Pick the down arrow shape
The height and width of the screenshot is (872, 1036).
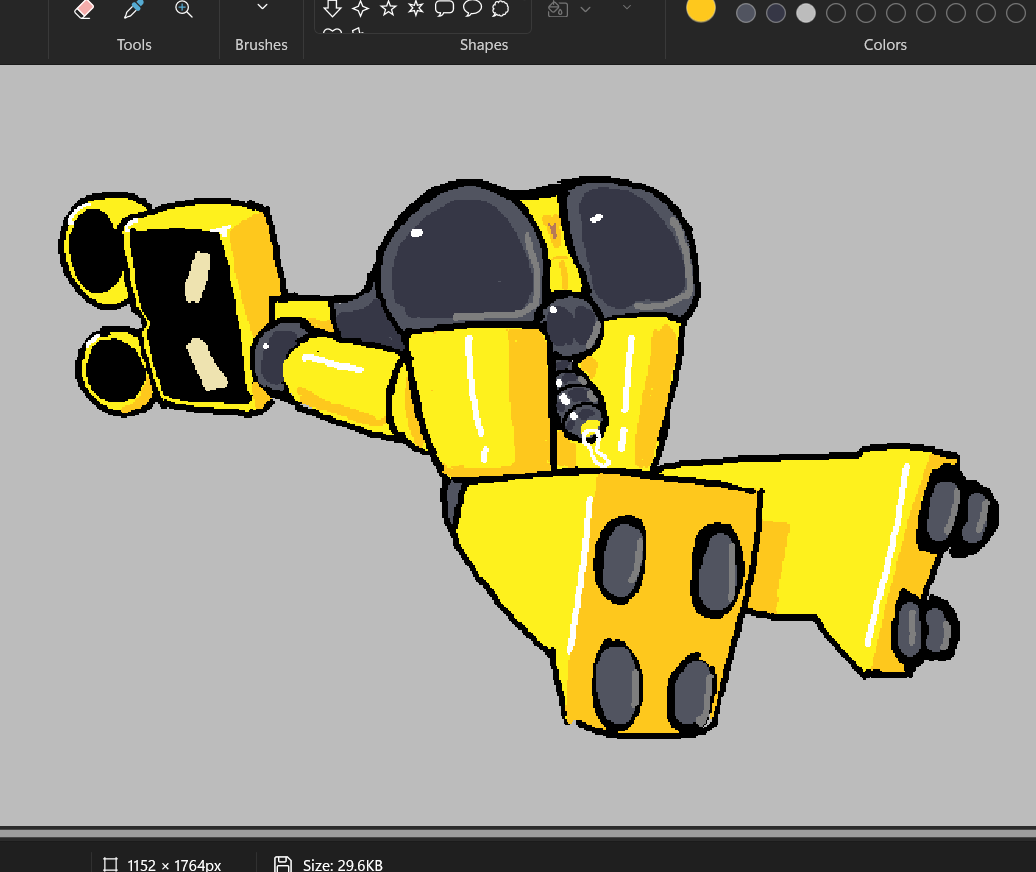[332, 9]
